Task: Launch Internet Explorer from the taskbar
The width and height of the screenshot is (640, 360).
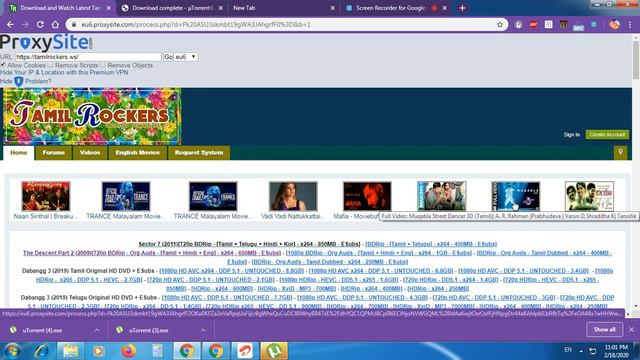Action: coord(42,351)
